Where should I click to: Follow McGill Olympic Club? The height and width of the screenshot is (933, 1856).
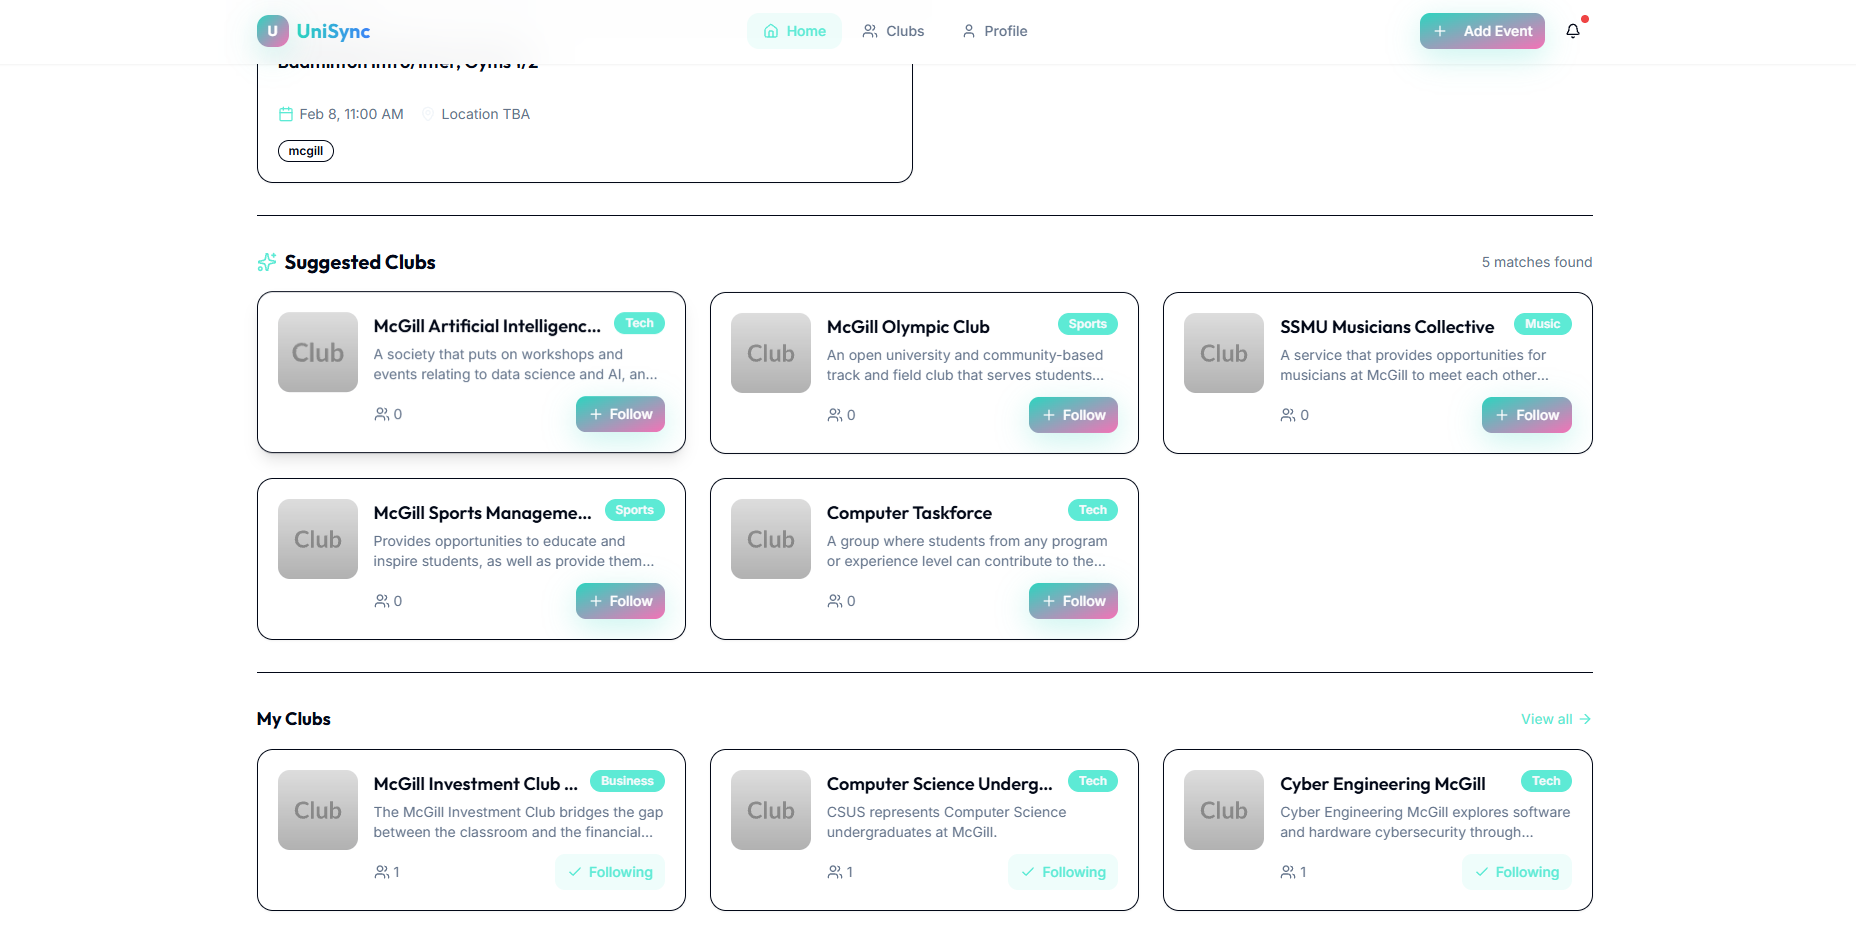(x=1073, y=415)
